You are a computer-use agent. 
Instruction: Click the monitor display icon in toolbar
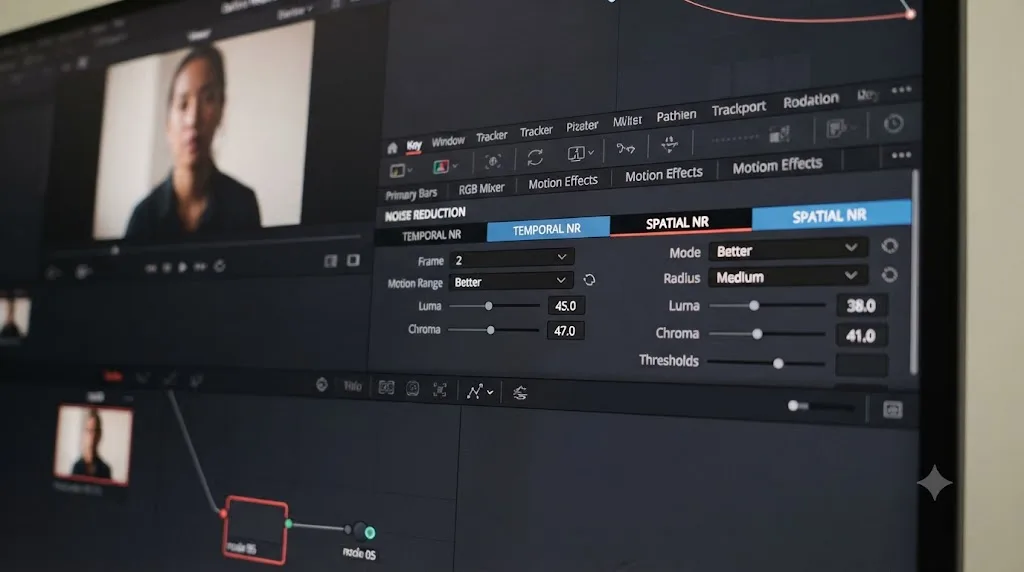coord(575,153)
